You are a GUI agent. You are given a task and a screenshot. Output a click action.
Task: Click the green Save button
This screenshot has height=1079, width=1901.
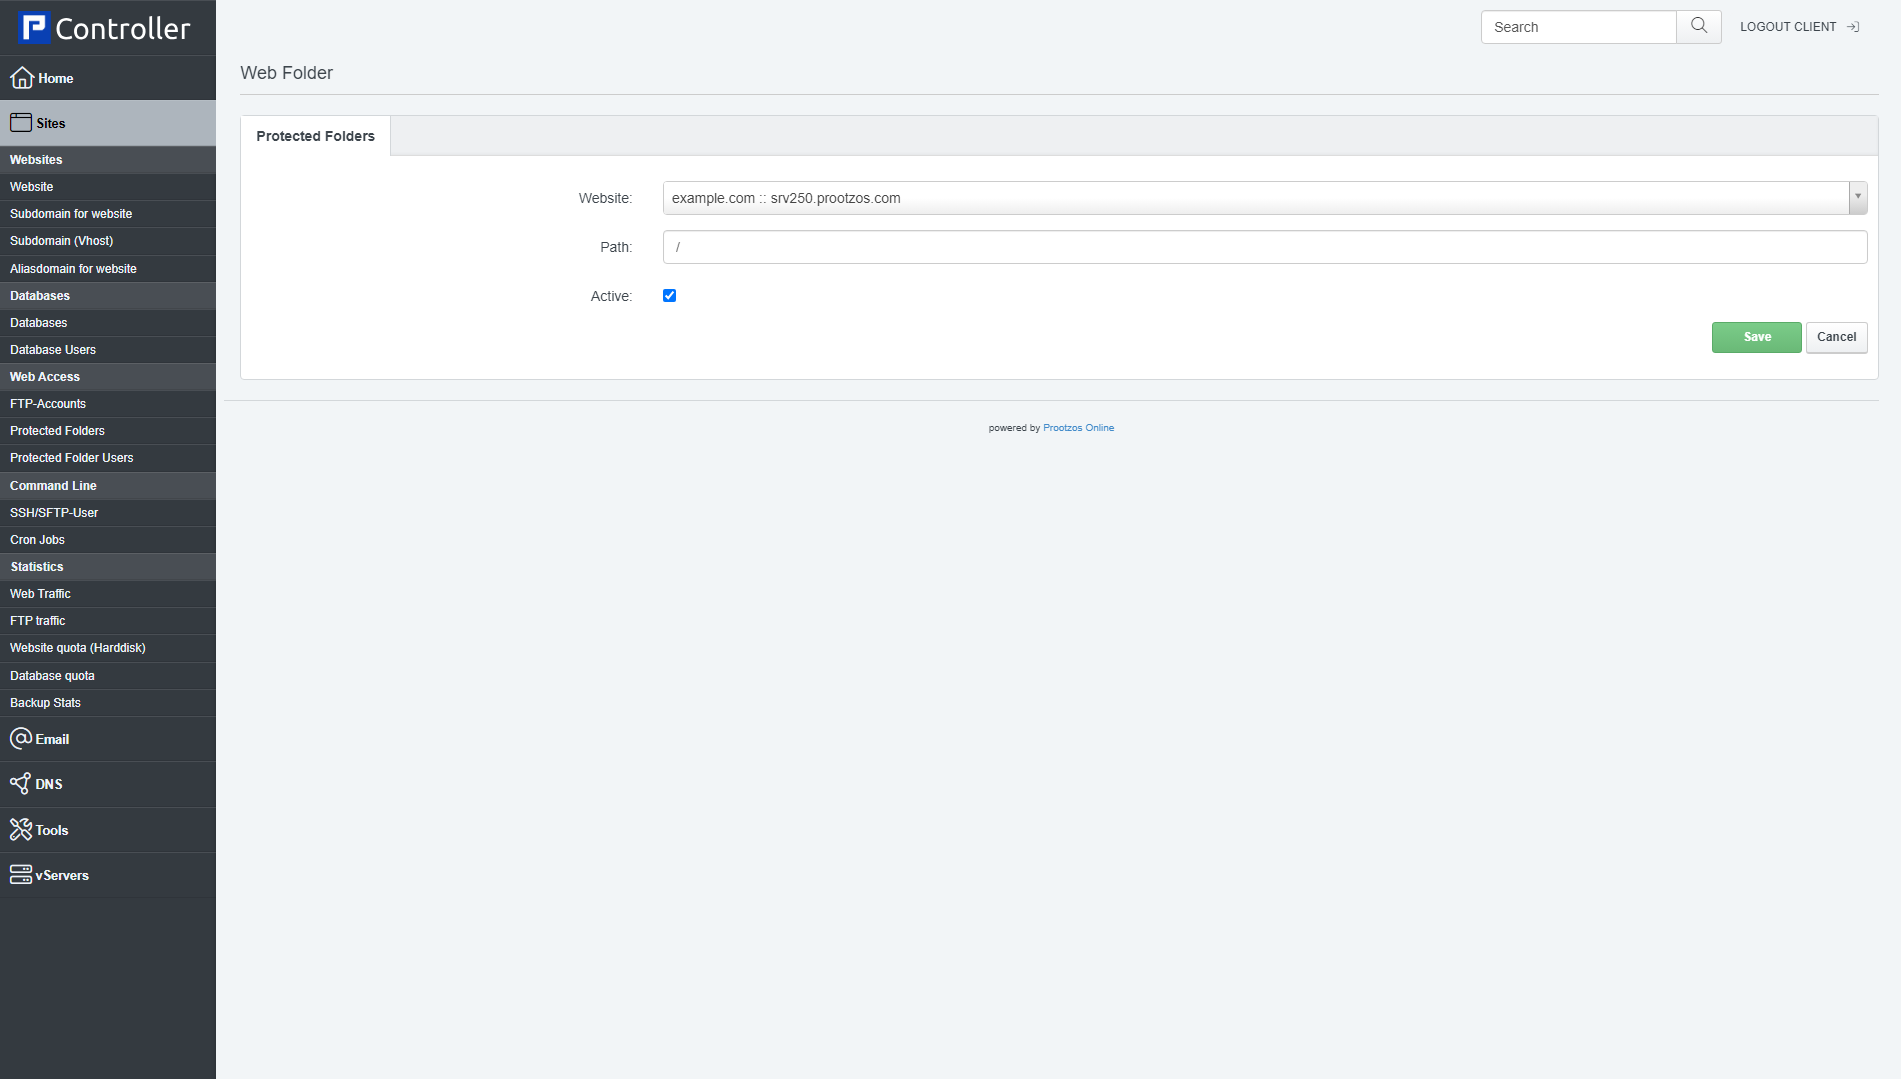point(1756,338)
